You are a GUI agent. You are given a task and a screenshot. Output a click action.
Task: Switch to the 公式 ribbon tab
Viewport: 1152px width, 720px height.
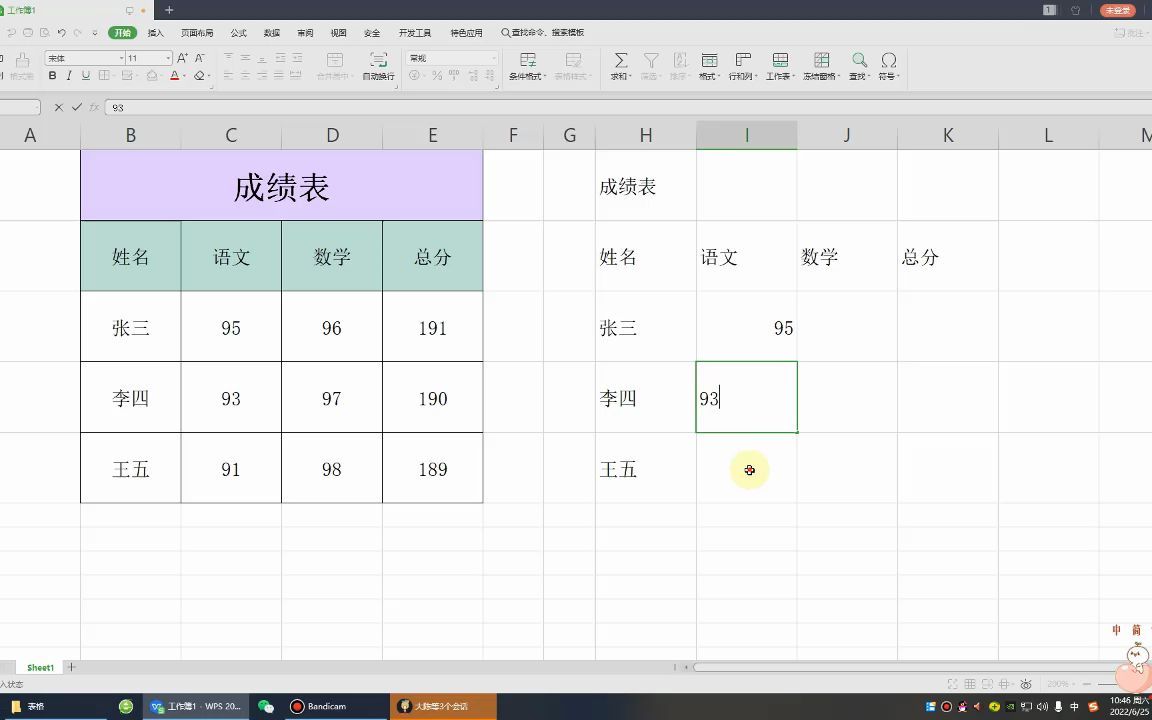coord(237,32)
